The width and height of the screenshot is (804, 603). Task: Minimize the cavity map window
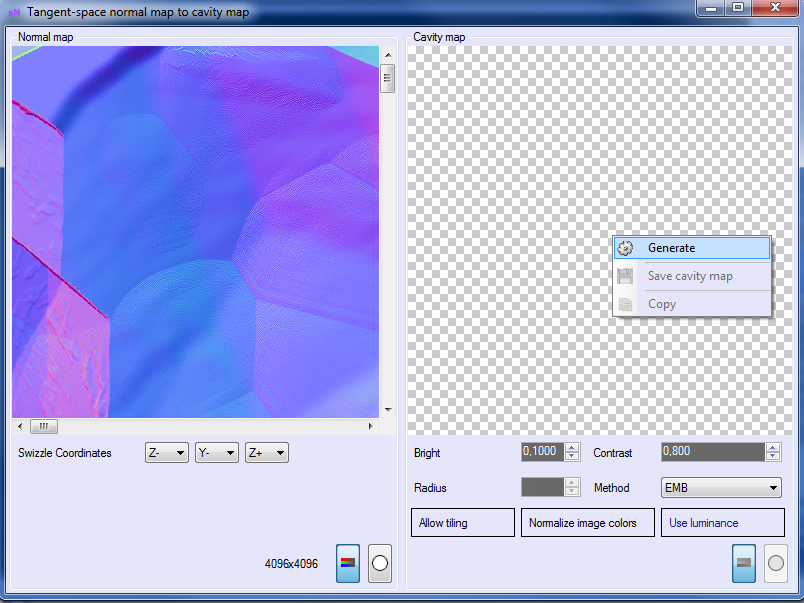711,8
